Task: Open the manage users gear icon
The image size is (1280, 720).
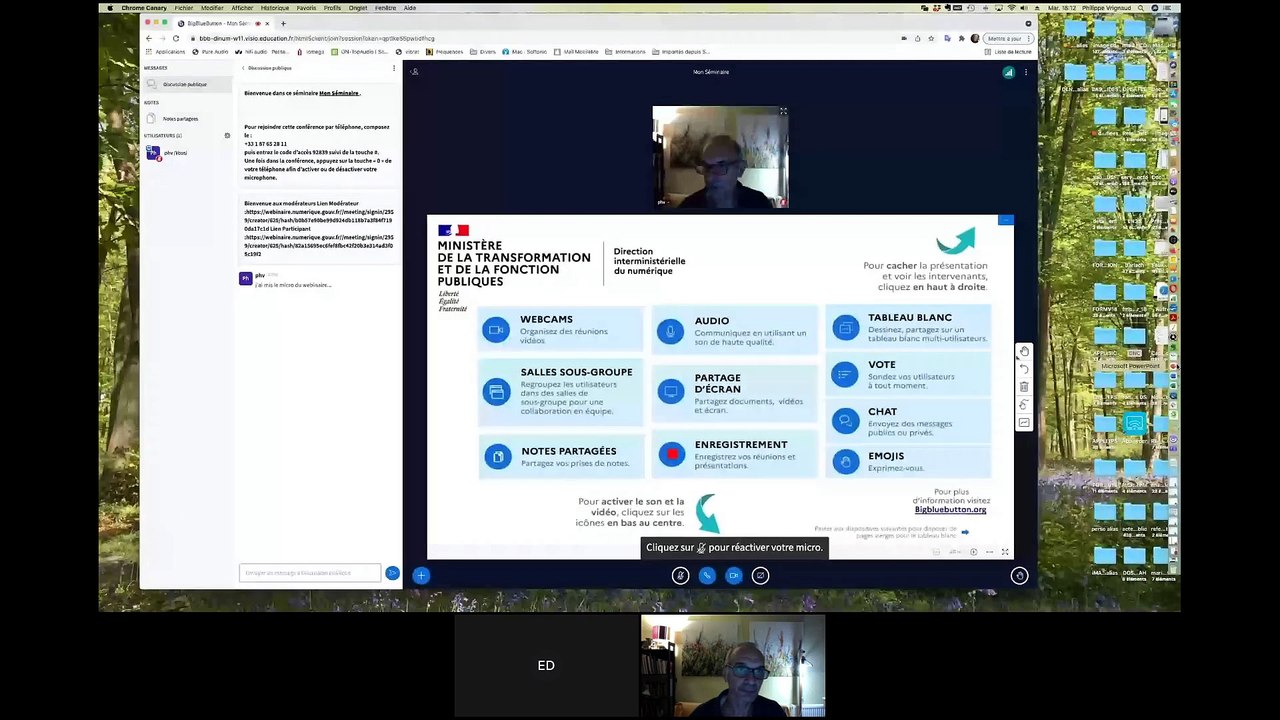Action: click(227, 135)
